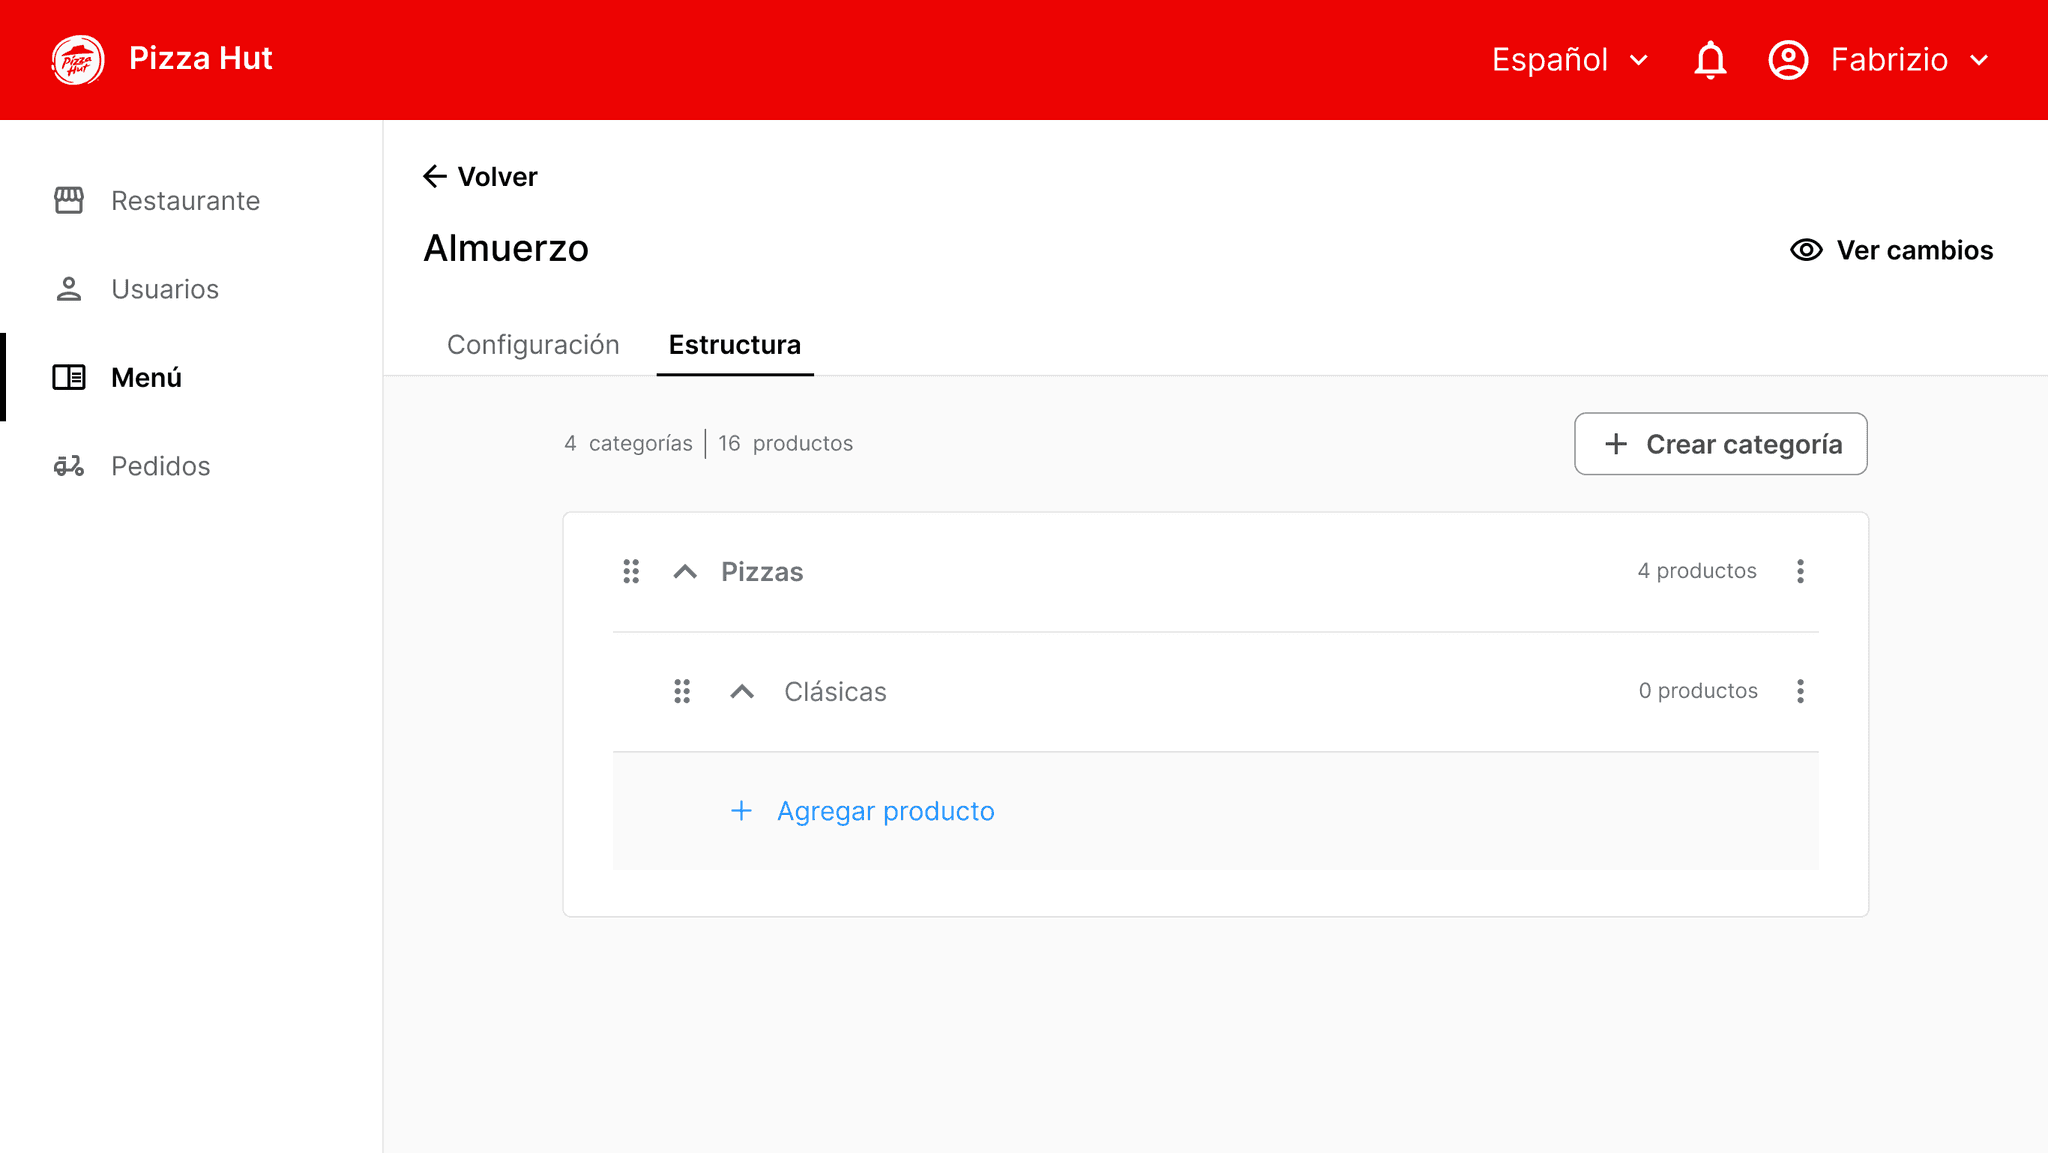Click the Pizza Hut logo icon
The width and height of the screenshot is (2048, 1153).
tap(78, 60)
